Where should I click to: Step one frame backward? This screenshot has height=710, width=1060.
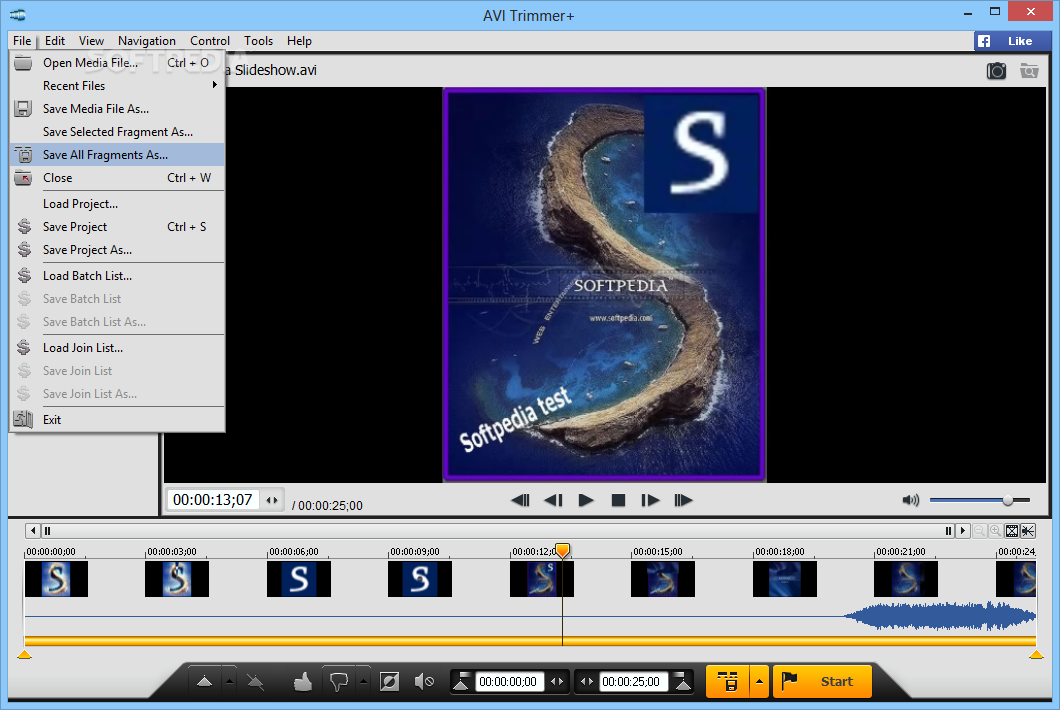tap(553, 500)
